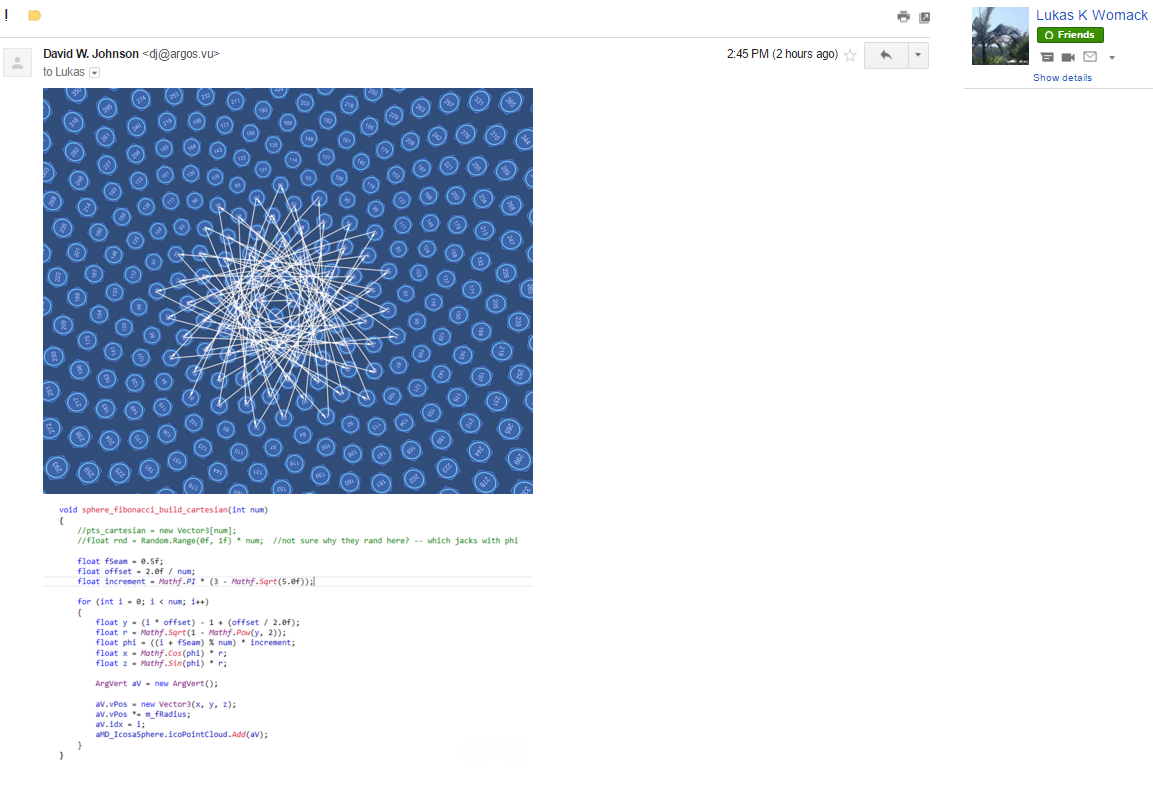Viewport: 1153px width, 802px height.
Task: Open the code snippet screenshot attachment
Action: (x=288, y=632)
